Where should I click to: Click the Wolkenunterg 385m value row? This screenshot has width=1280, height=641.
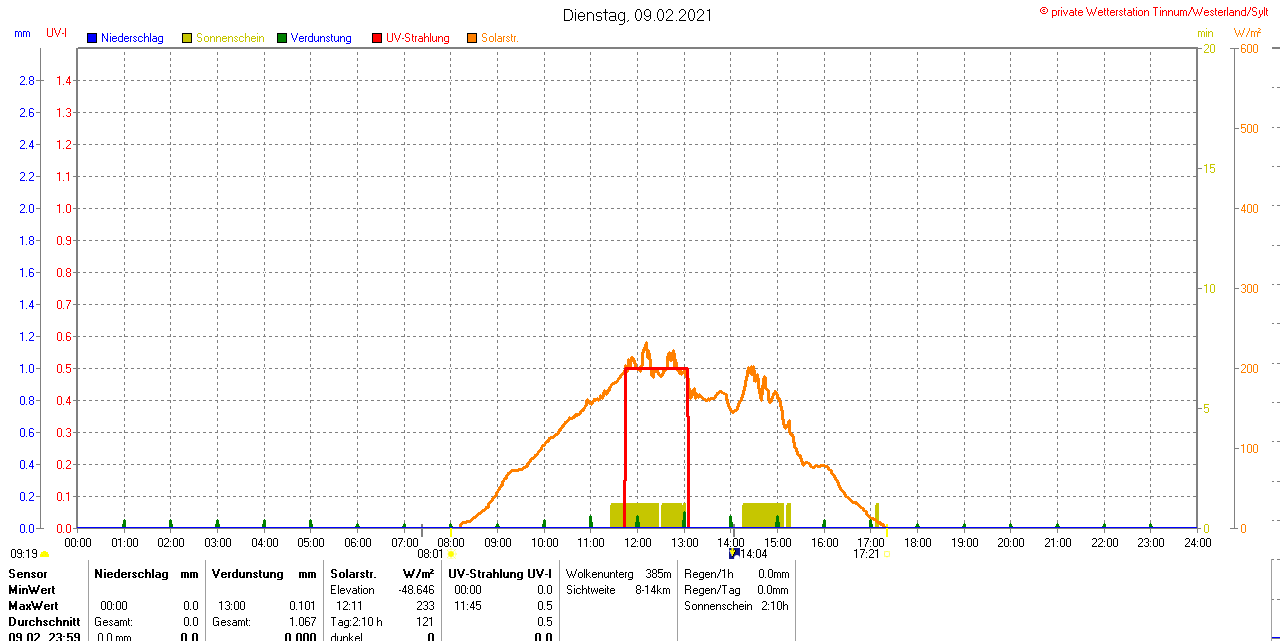tap(618, 574)
